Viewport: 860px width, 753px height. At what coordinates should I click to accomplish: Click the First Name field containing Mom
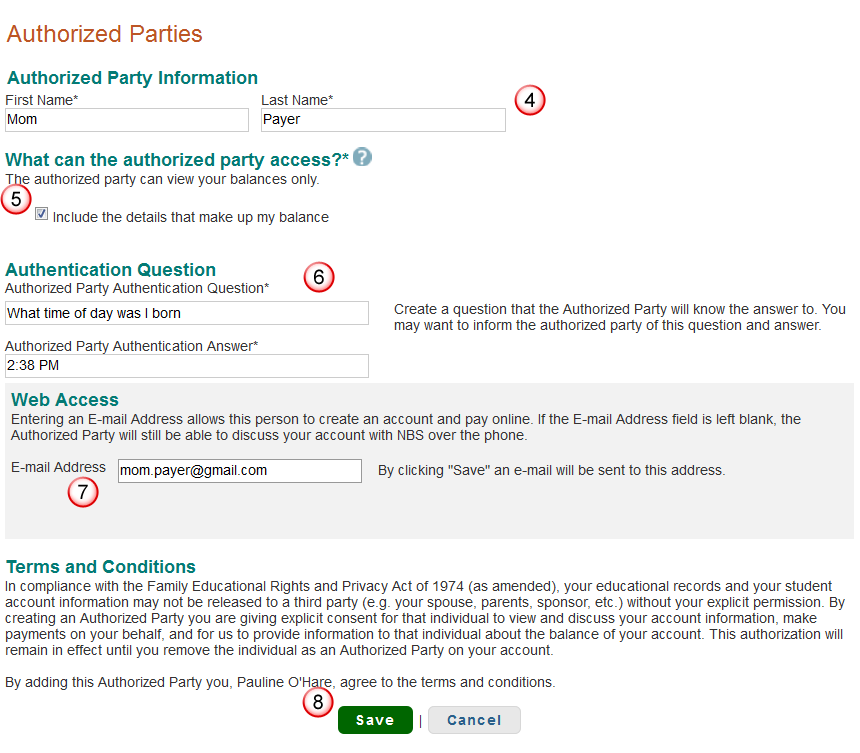pyautogui.click(x=126, y=120)
